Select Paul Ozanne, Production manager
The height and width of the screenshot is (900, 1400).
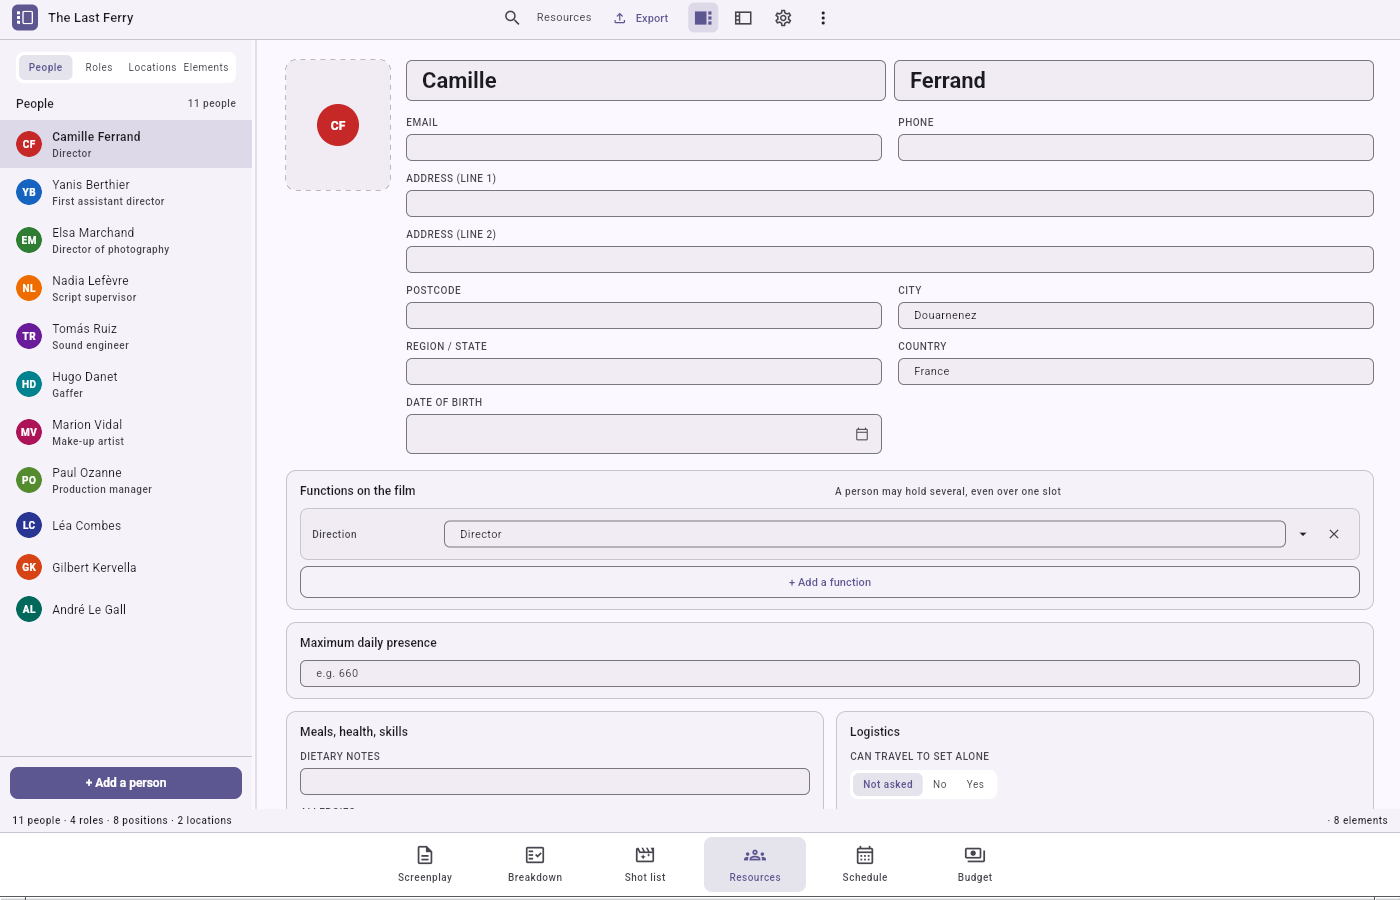point(126,480)
